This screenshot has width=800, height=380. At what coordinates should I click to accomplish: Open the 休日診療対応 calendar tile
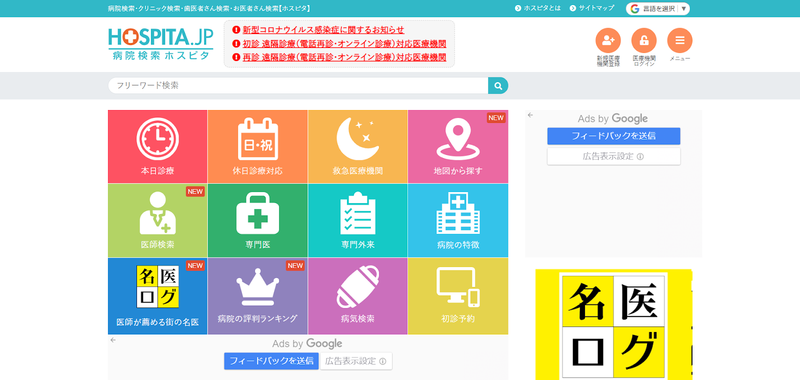pos(258,147)
